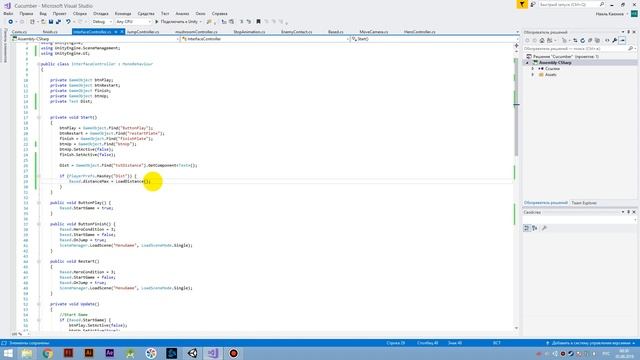This screenshot has width=640, height=360.
Task: Open the InterfaceController class dropdown
Action: (265, 39)
